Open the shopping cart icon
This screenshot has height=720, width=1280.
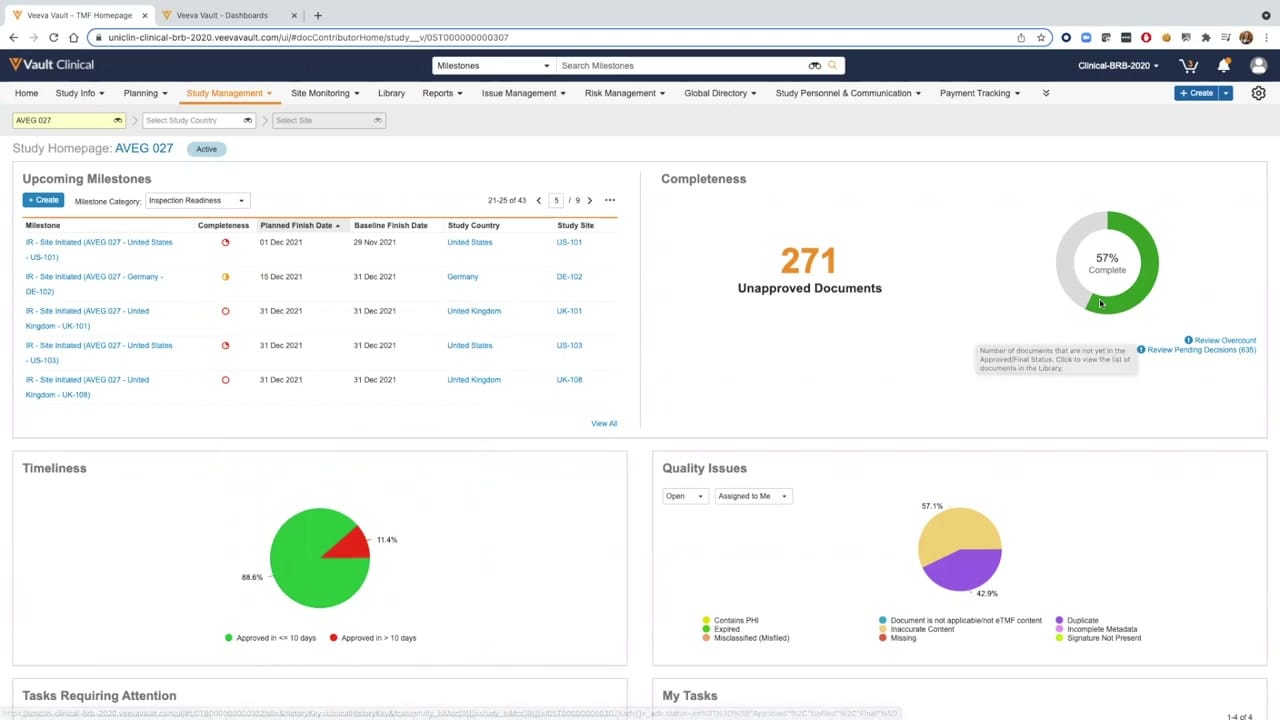[1188, 66]
